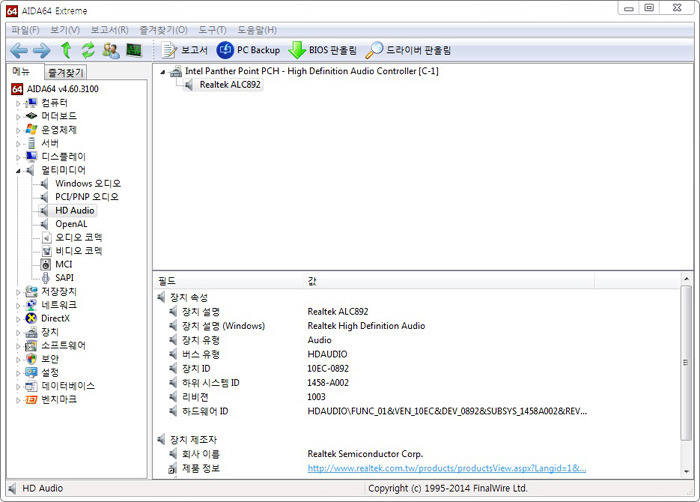
Task: Click the details scrollbar down arrow
Action: (x=687, y=472)
